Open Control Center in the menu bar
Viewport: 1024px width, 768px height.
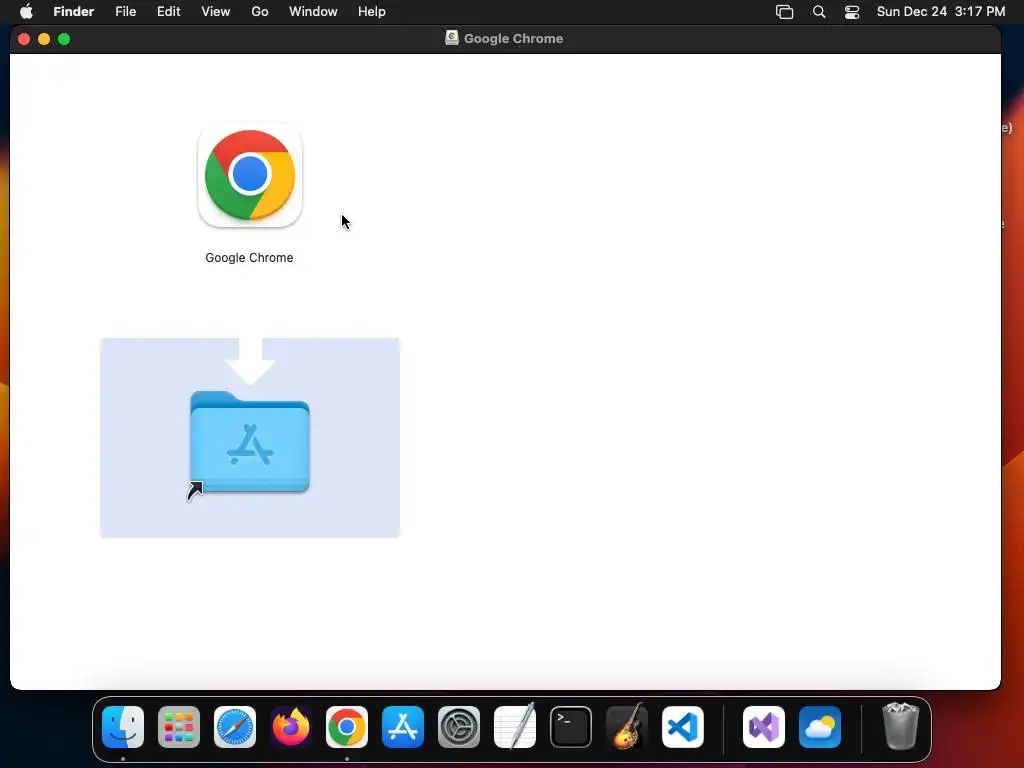(852, 12)
